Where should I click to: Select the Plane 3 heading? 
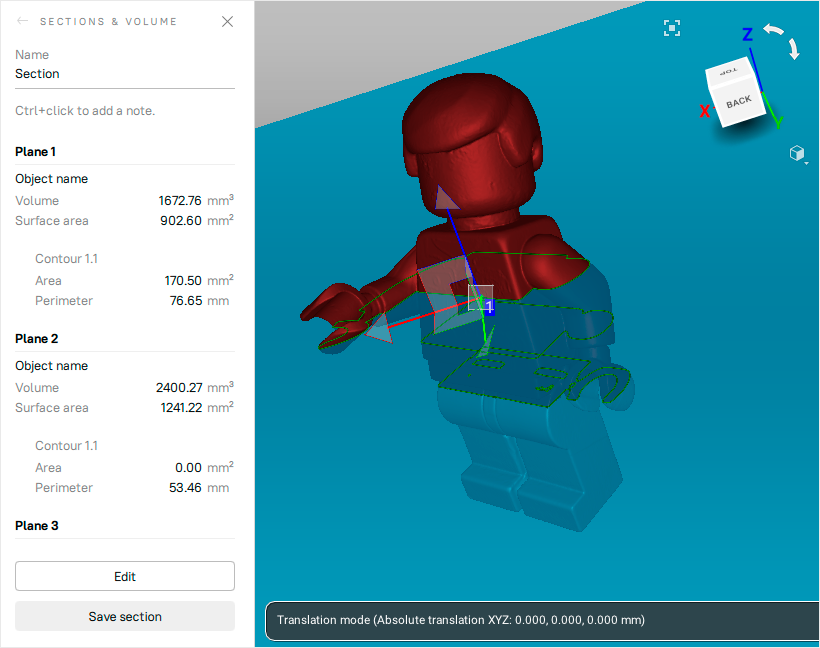point(37,526)
